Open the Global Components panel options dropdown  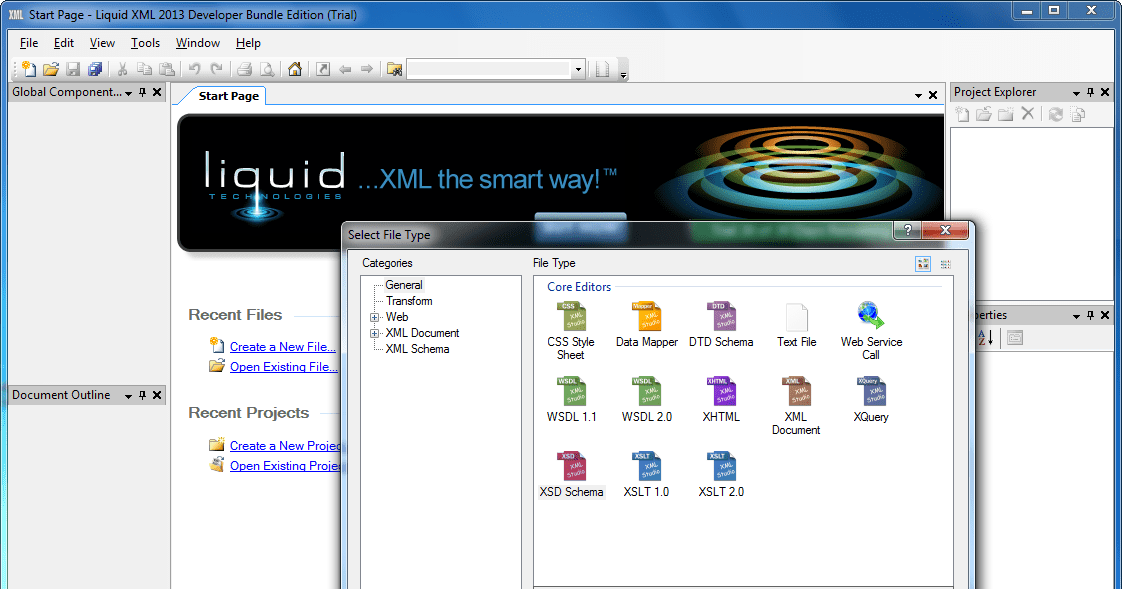click(128, 93)
